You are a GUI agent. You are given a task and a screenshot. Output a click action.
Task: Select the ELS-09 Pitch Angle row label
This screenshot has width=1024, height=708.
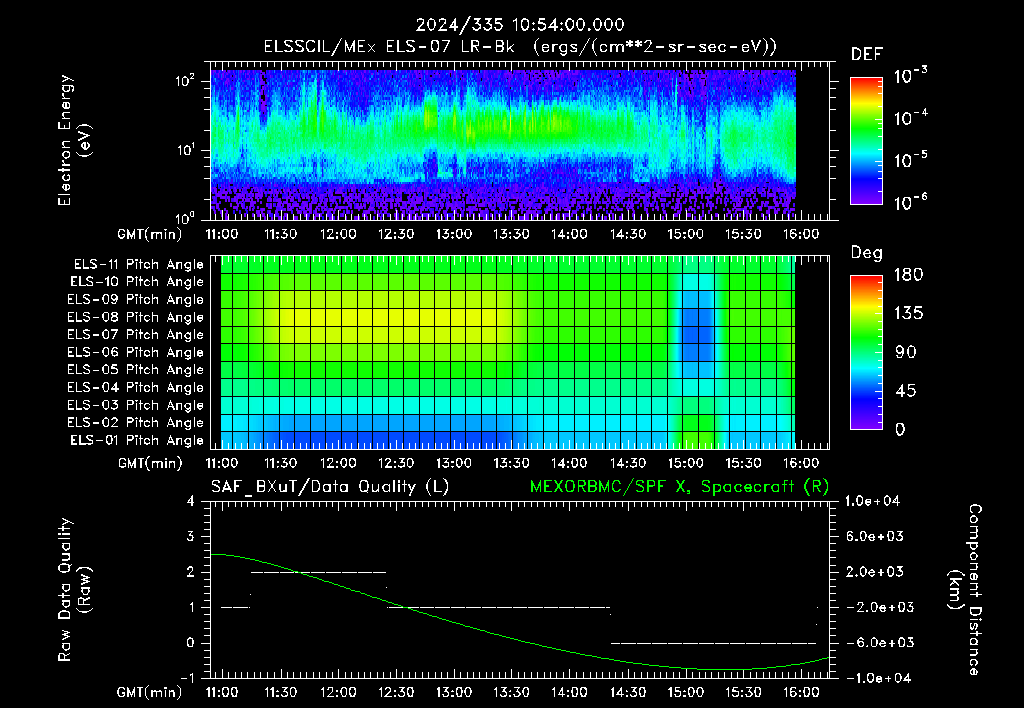coord(136,300)
